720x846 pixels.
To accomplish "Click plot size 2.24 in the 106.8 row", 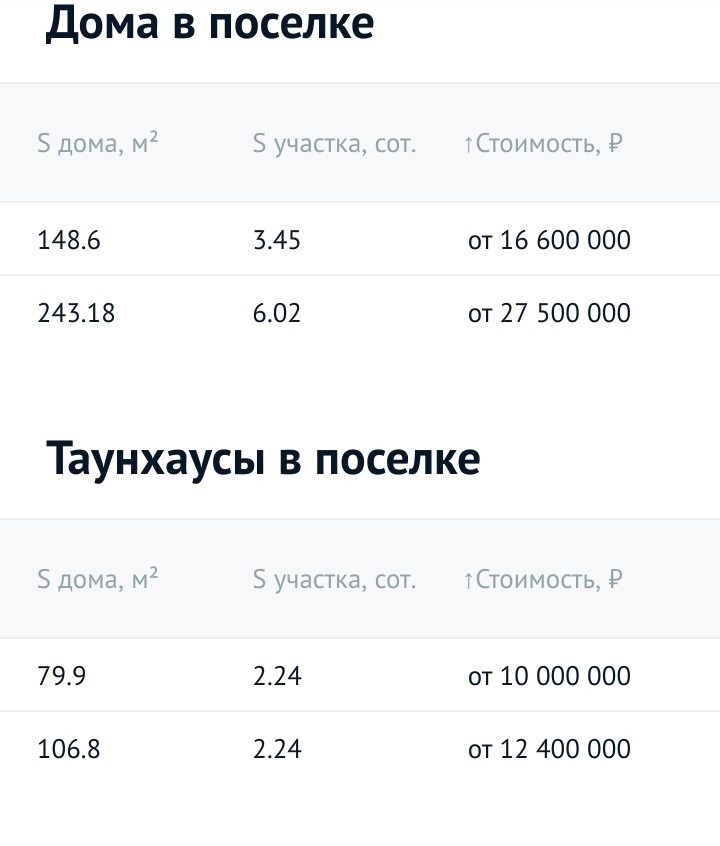I will [277, 749].
